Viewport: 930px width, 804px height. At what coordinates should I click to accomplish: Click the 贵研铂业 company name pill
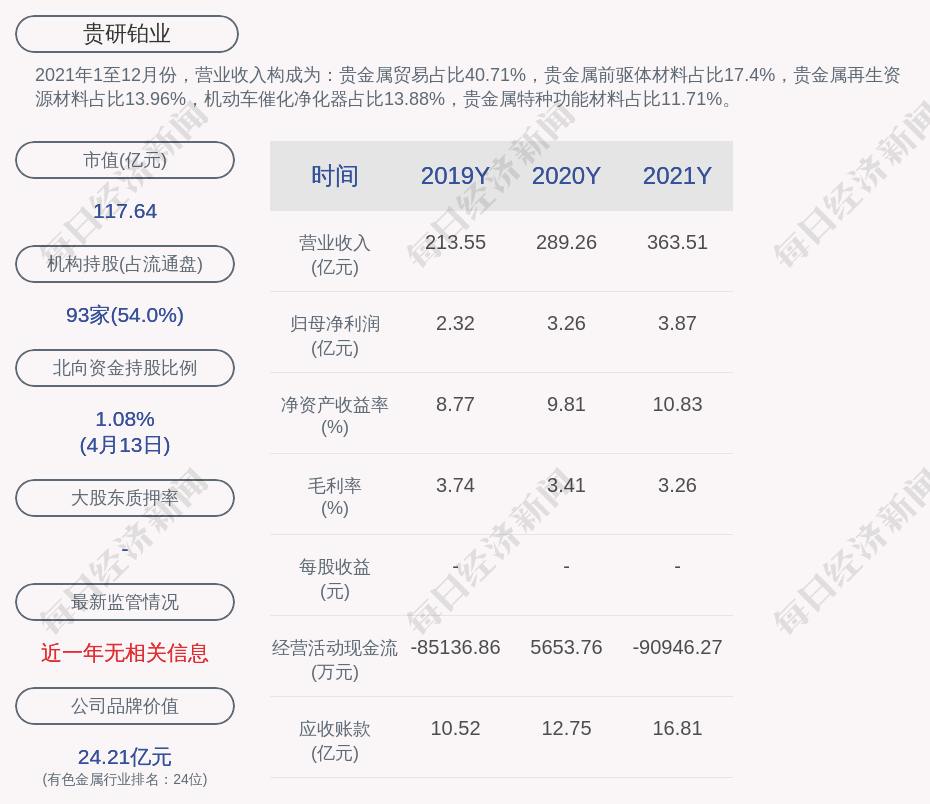(126, 34)
